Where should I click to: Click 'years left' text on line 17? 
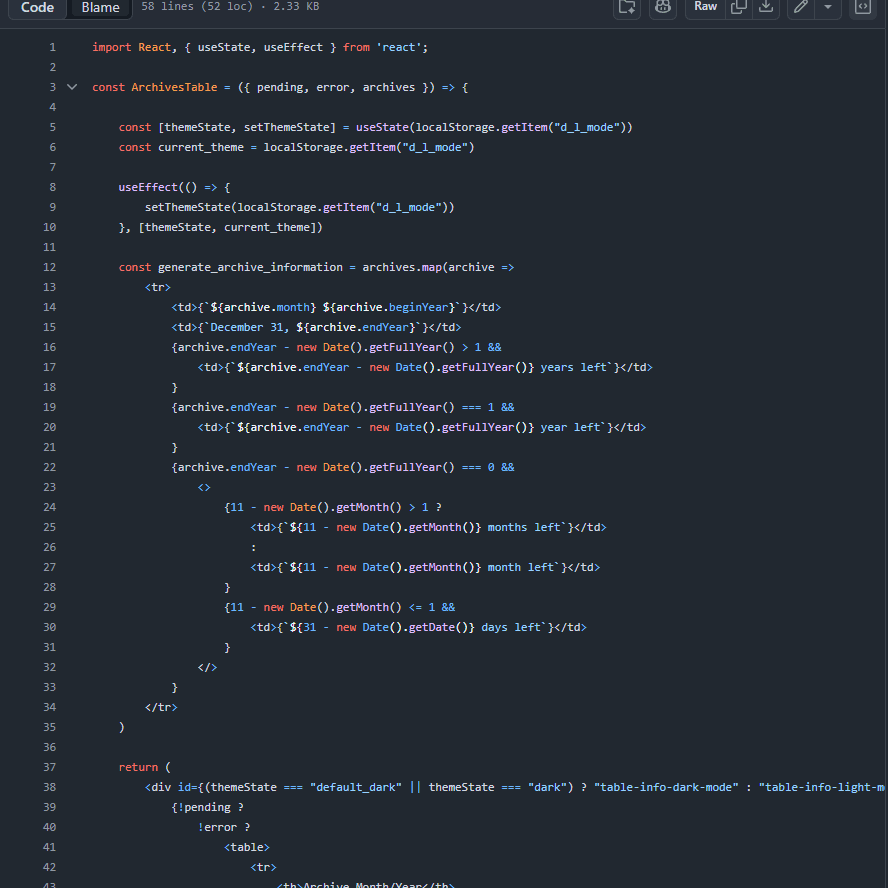click(573, 368)
